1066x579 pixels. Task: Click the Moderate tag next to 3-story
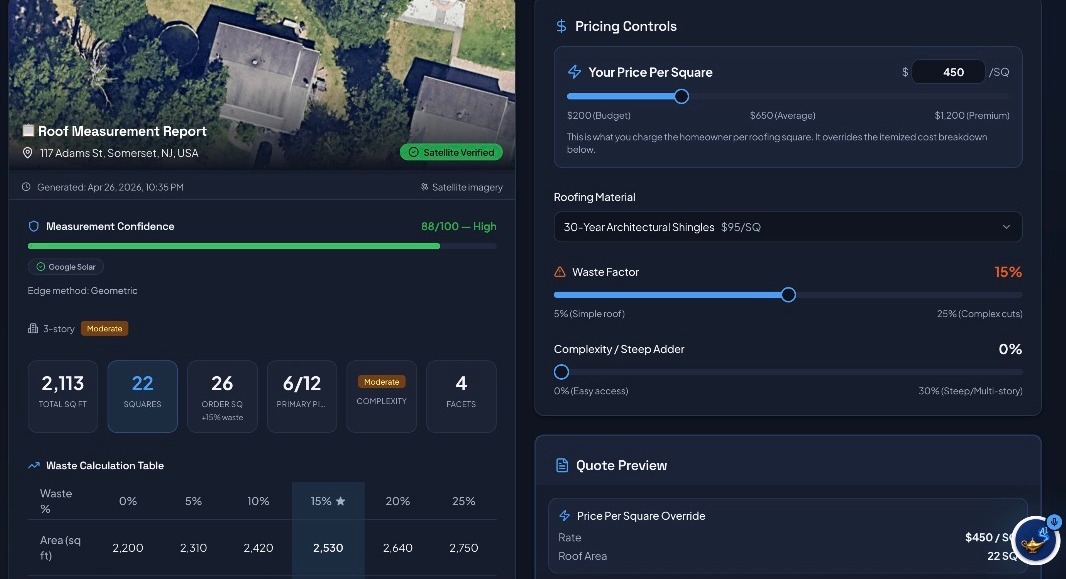tap(105, 328)
